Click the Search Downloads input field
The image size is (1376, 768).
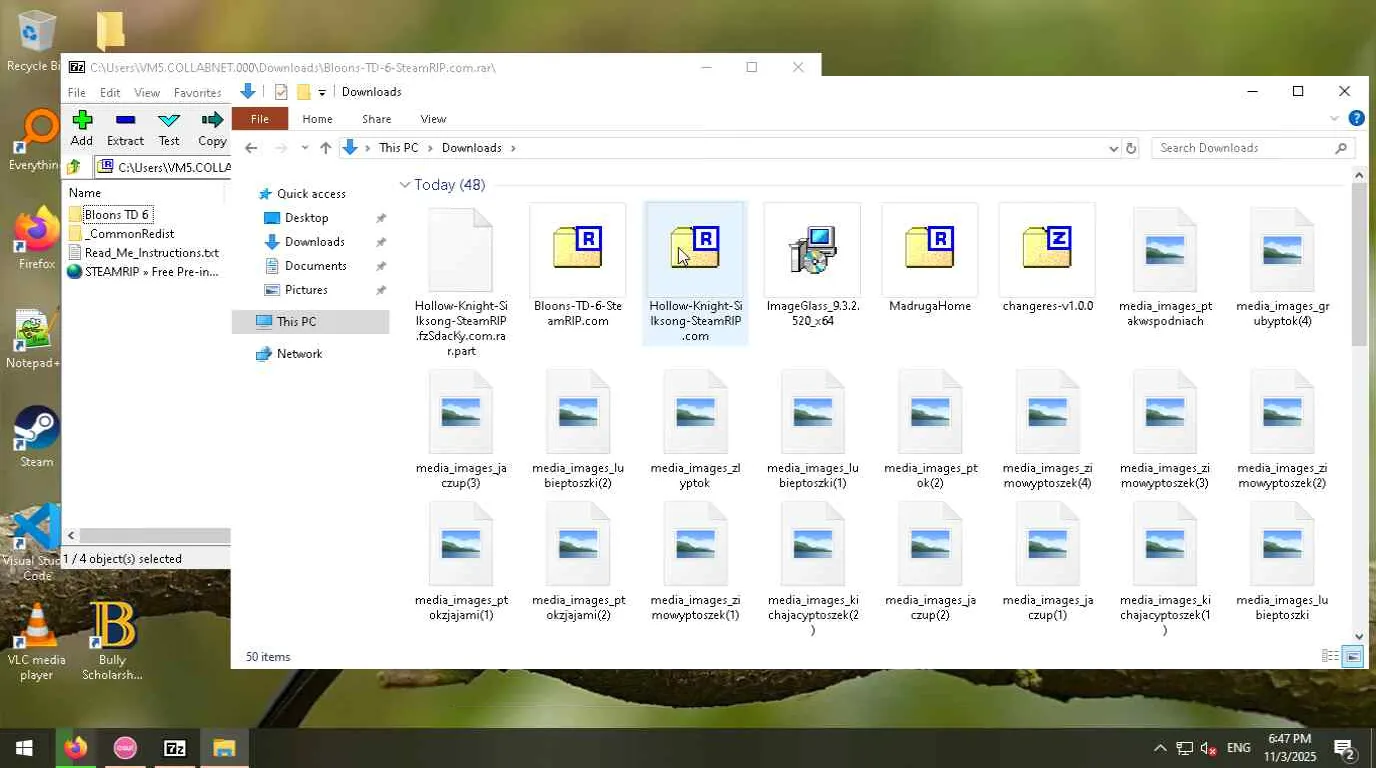click(x=1253, y=148)
